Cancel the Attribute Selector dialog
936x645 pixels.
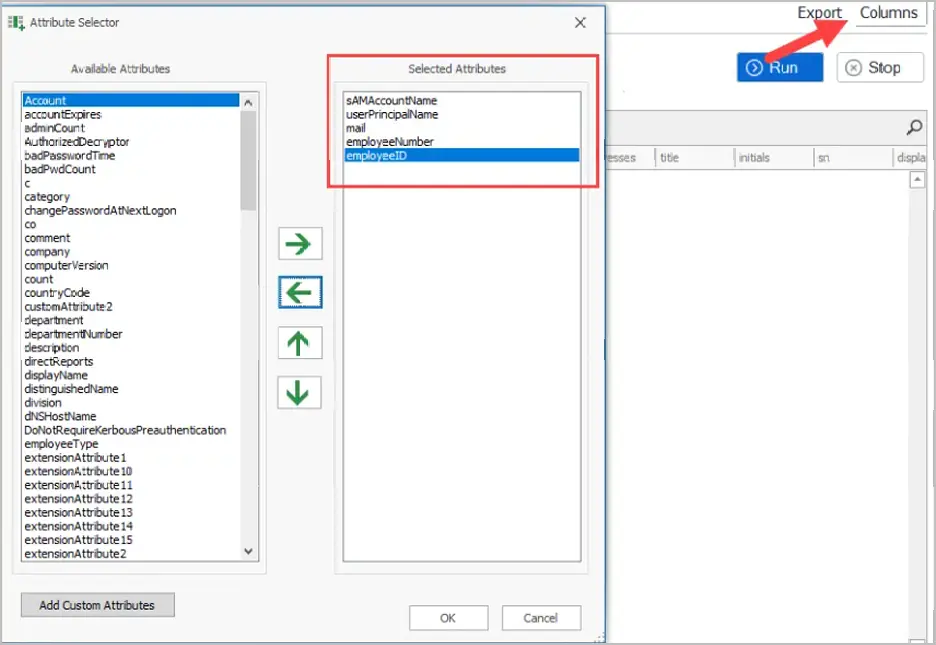click(541, 618)
